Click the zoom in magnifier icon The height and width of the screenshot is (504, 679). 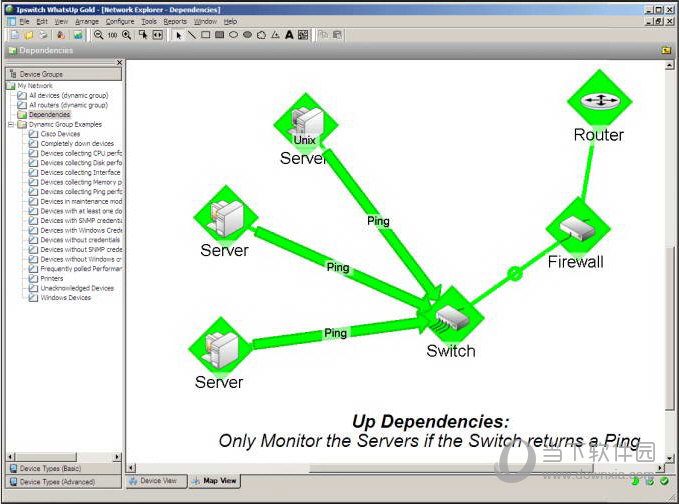point(126,35)
